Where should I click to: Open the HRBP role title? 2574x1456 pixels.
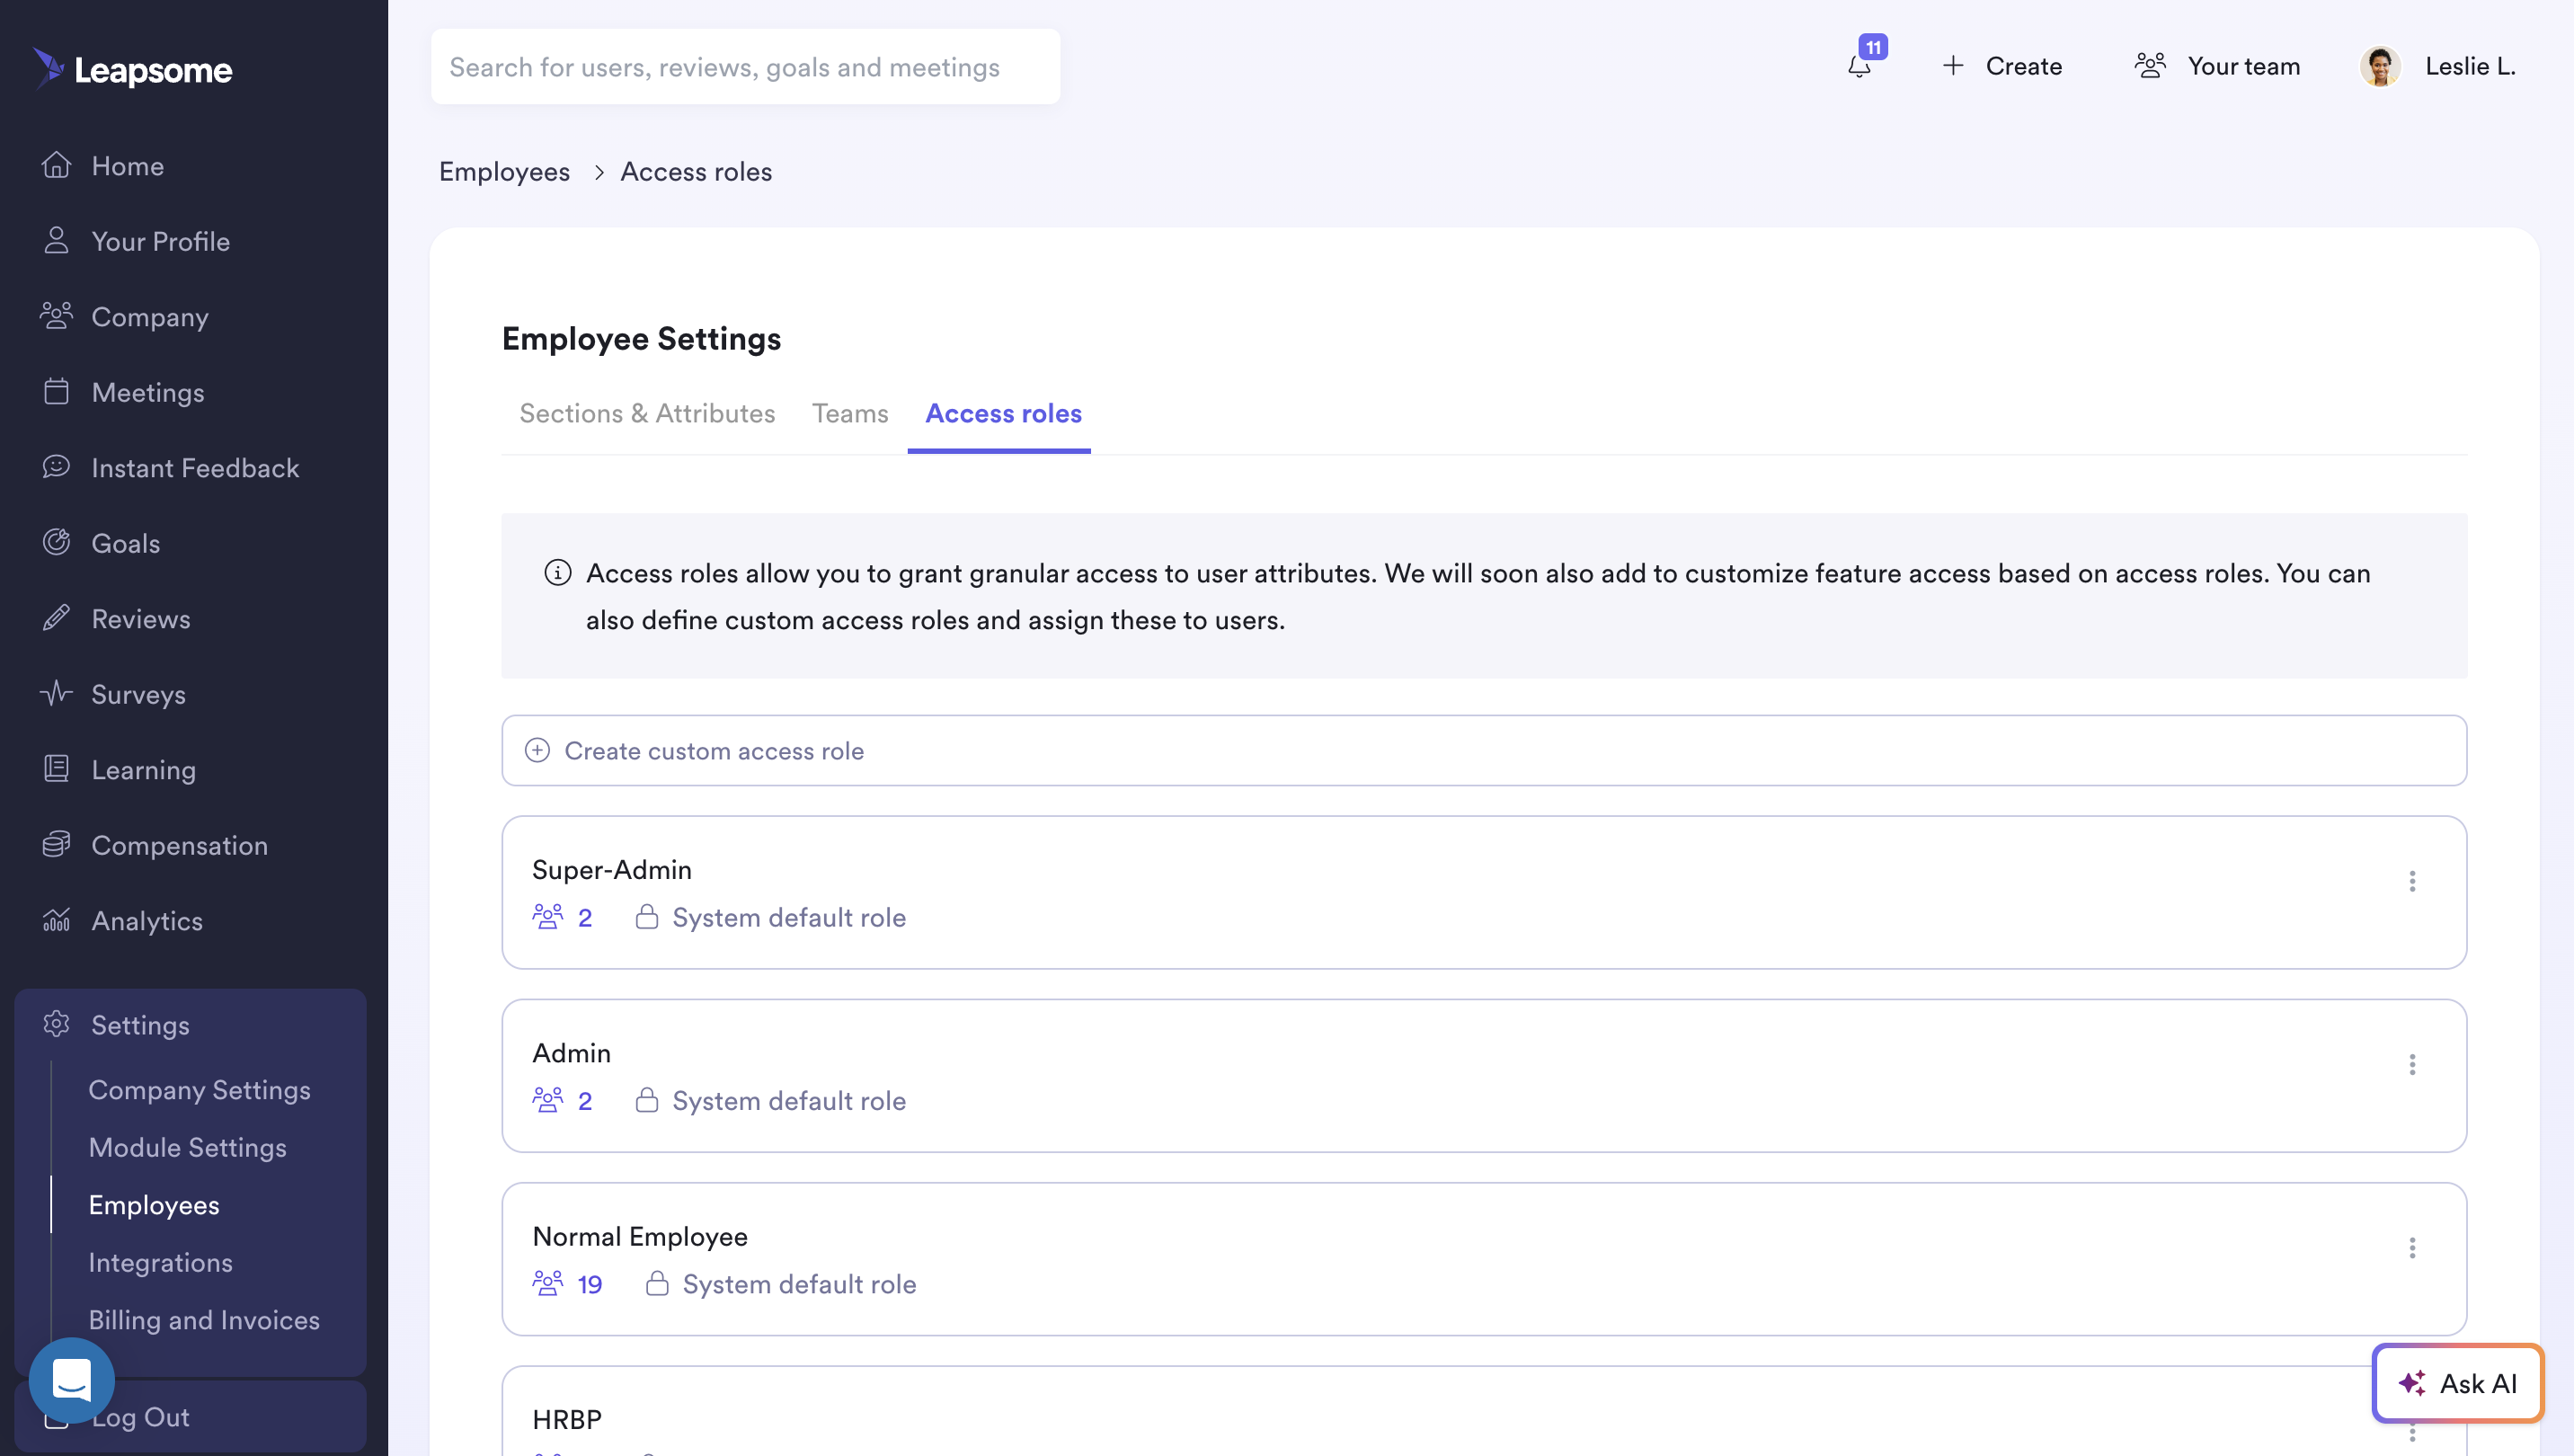pyautogui.click(x=567, y=1419)
